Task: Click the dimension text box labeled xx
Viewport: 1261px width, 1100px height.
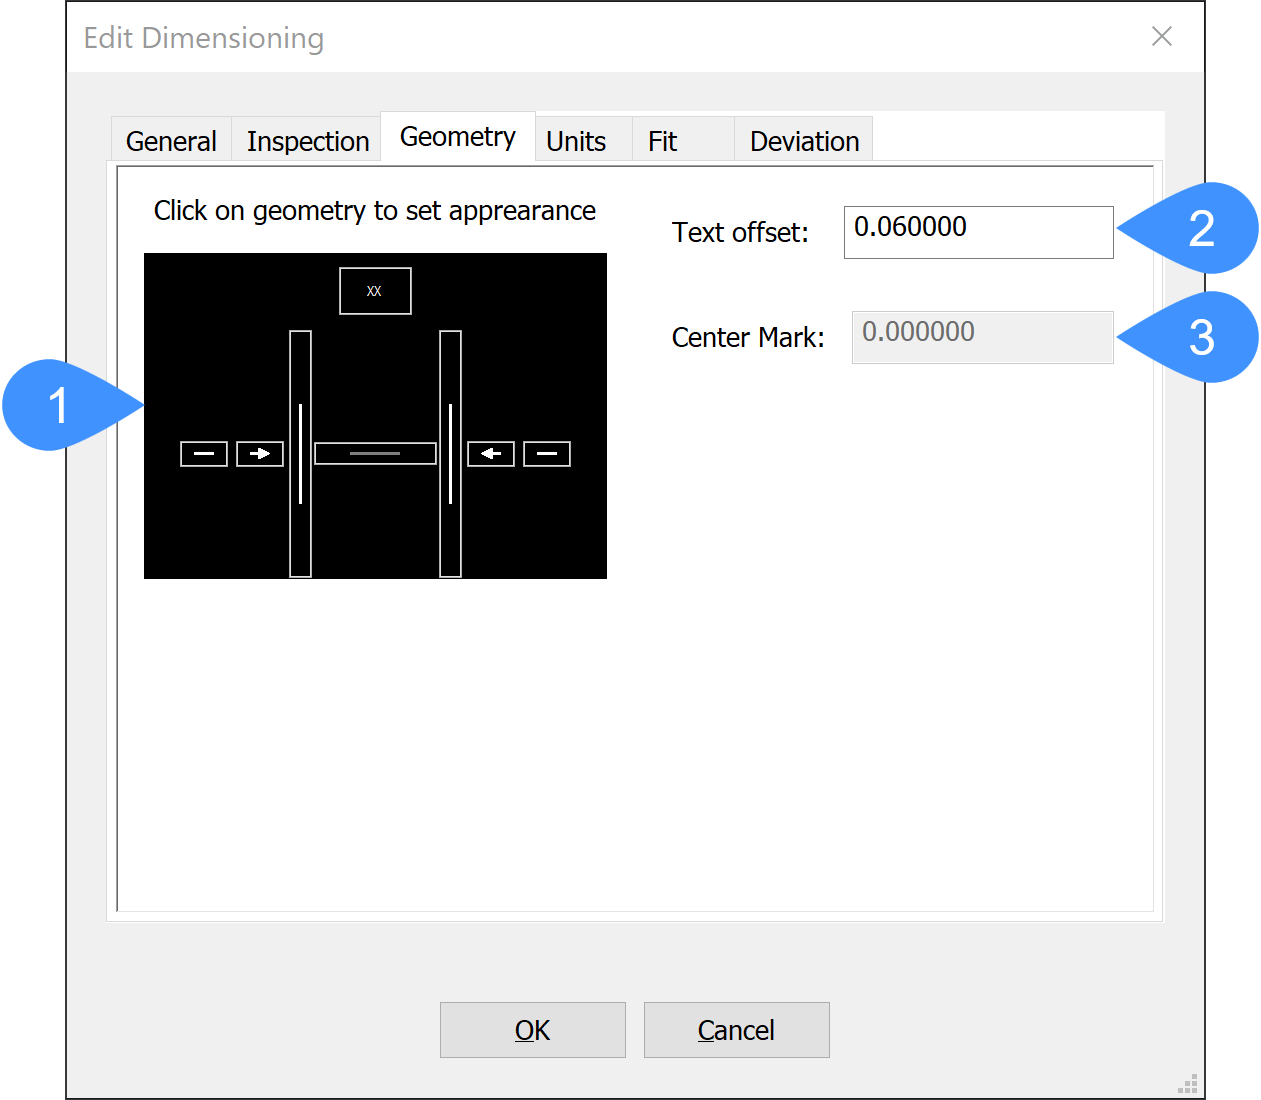Action: [x=375, y=291]
